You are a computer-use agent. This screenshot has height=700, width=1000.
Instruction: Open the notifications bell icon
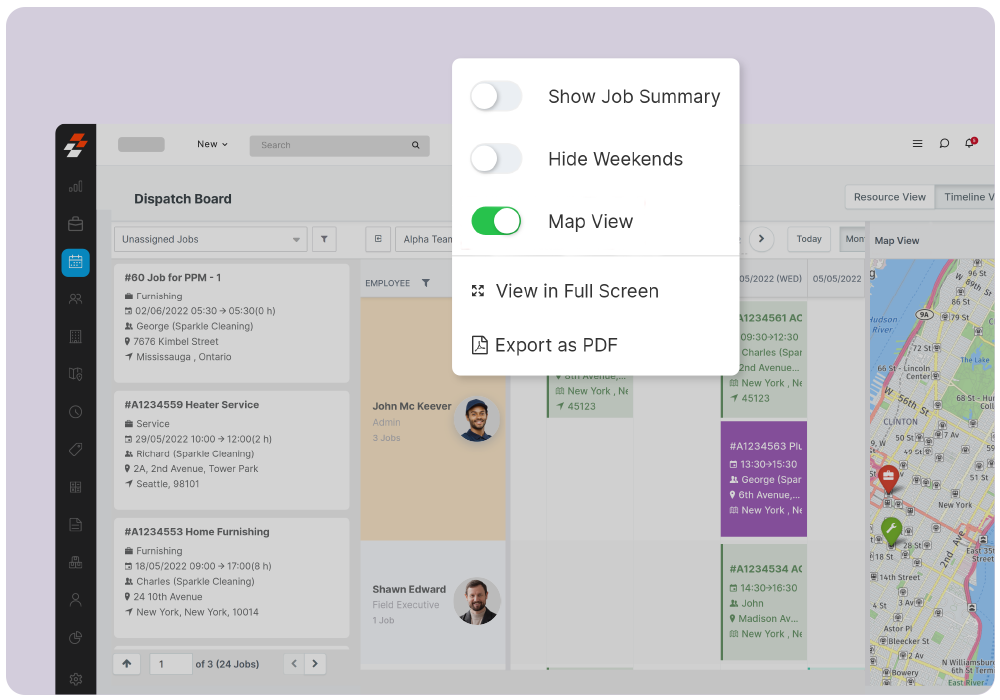point(970,143)
